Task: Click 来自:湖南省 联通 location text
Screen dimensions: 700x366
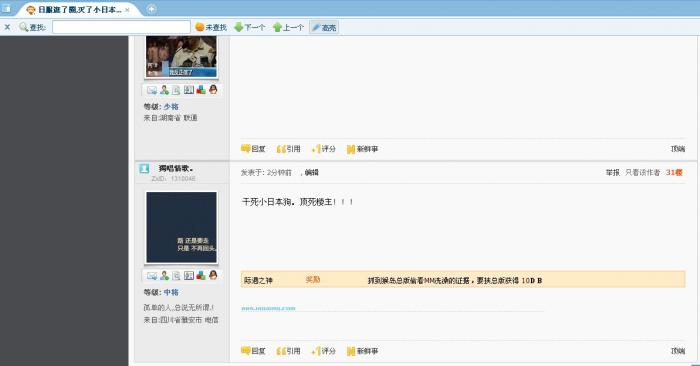Action: point(170,118)
